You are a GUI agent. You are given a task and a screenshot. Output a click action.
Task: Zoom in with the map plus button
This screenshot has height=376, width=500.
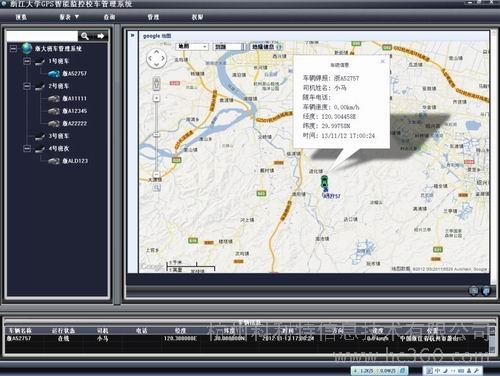156,98
